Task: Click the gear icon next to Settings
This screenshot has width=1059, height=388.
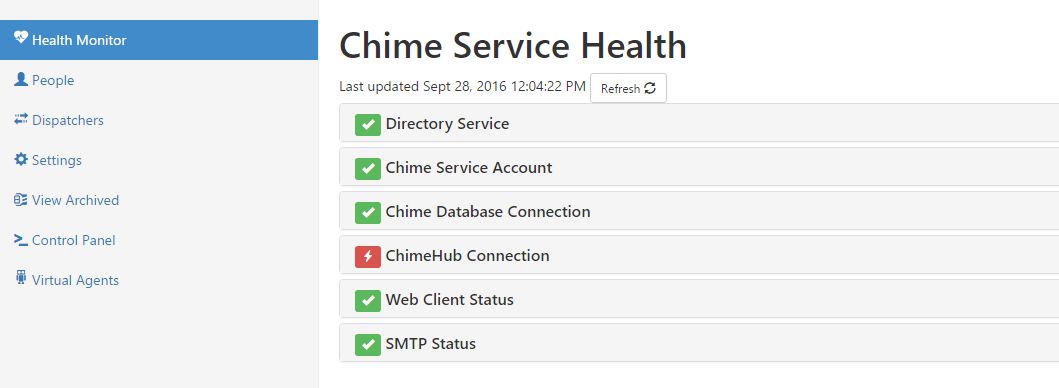Action: point(21,160)
